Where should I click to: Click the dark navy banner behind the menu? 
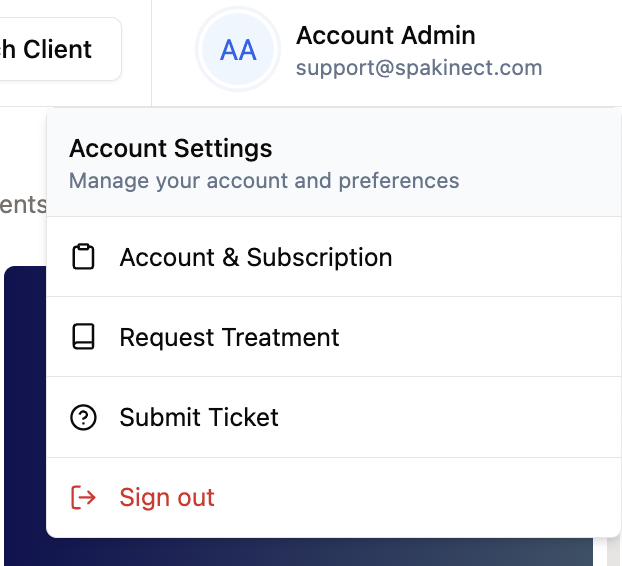[25, 416]
